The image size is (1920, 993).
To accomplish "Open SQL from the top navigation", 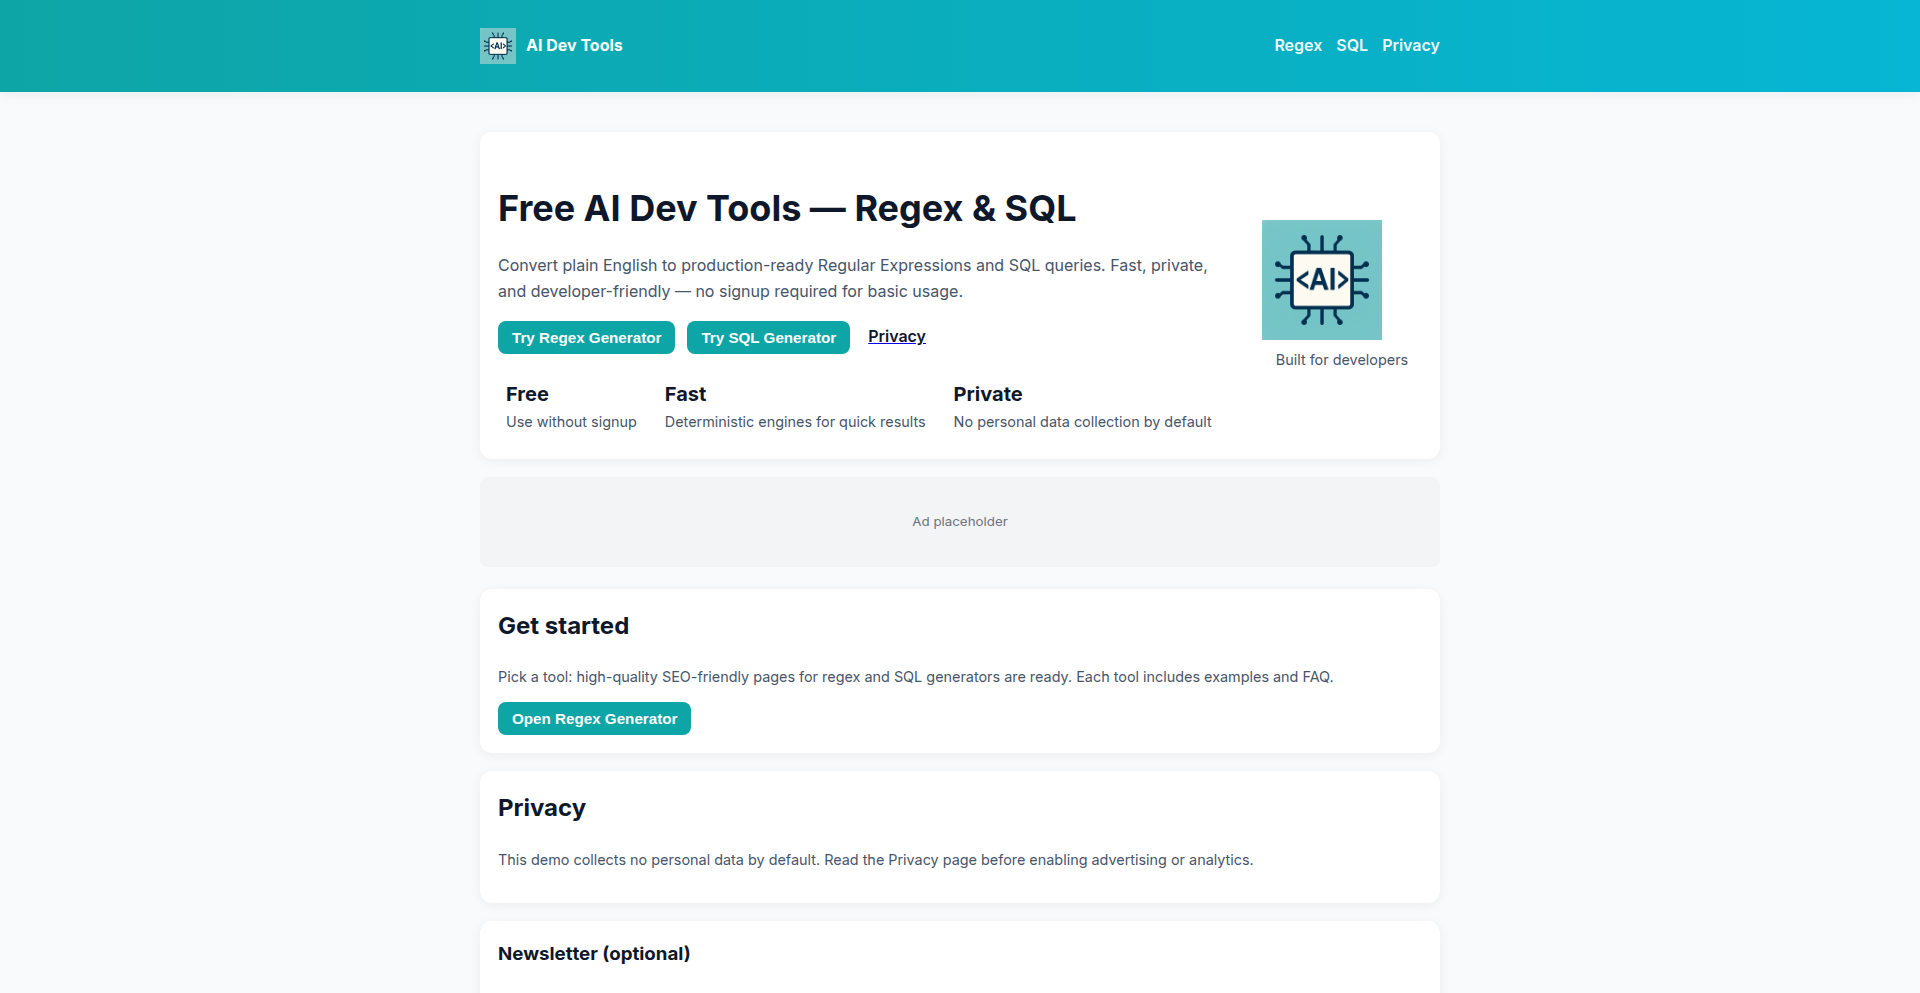I will 1351,45.
